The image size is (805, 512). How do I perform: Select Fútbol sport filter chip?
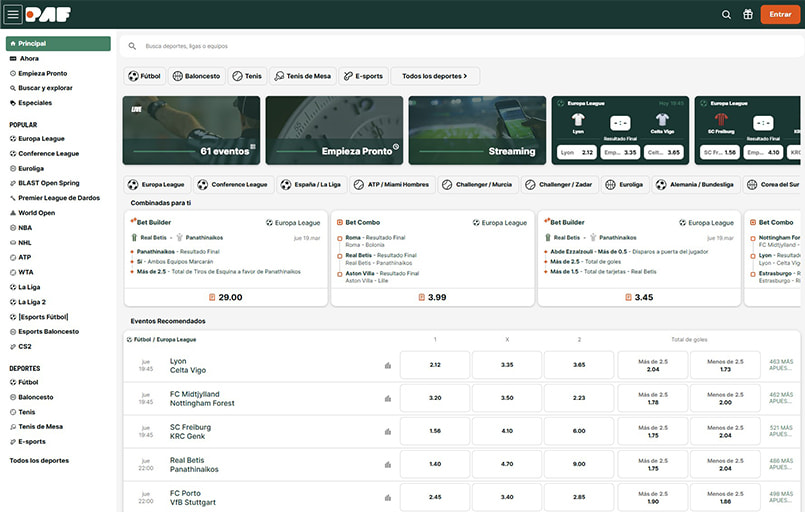(x=145, y=76)
